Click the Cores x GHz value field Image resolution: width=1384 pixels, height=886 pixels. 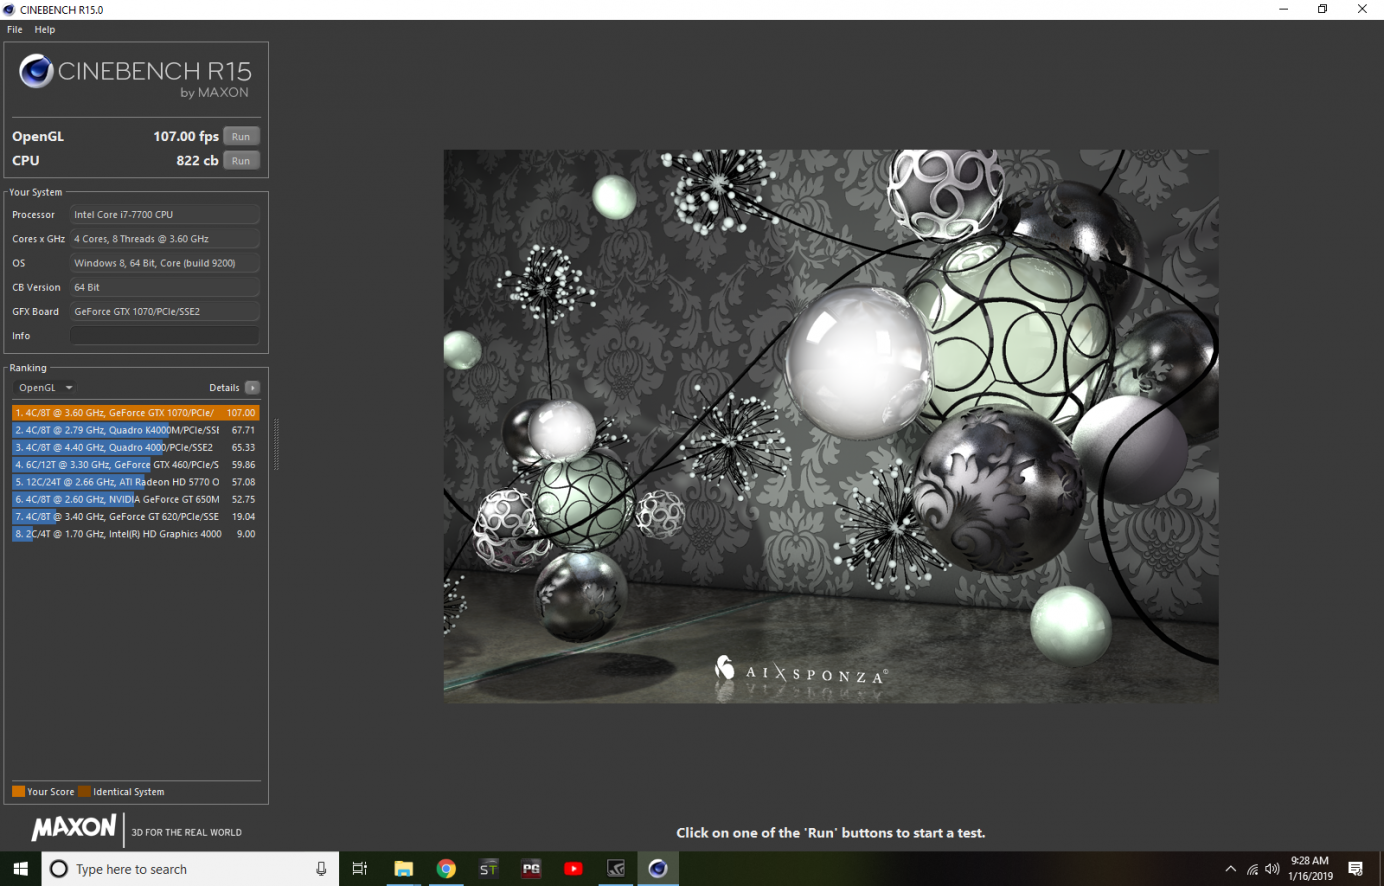coord(165,239)
